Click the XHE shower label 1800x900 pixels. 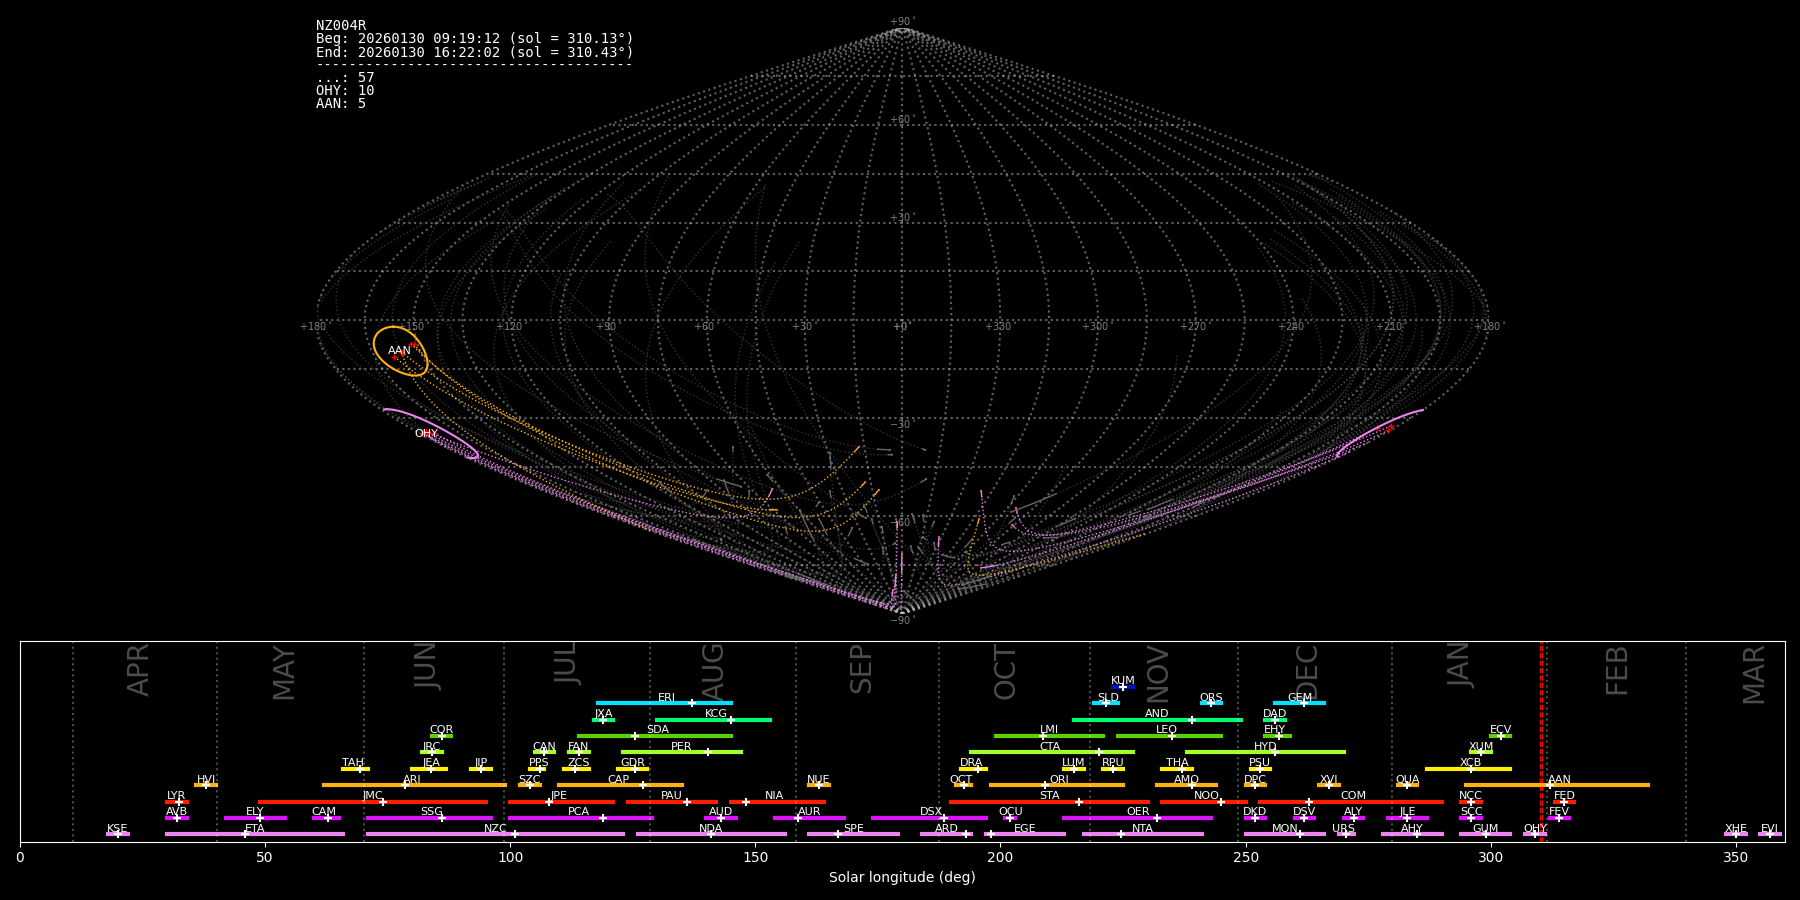(x=1736, y=829)
